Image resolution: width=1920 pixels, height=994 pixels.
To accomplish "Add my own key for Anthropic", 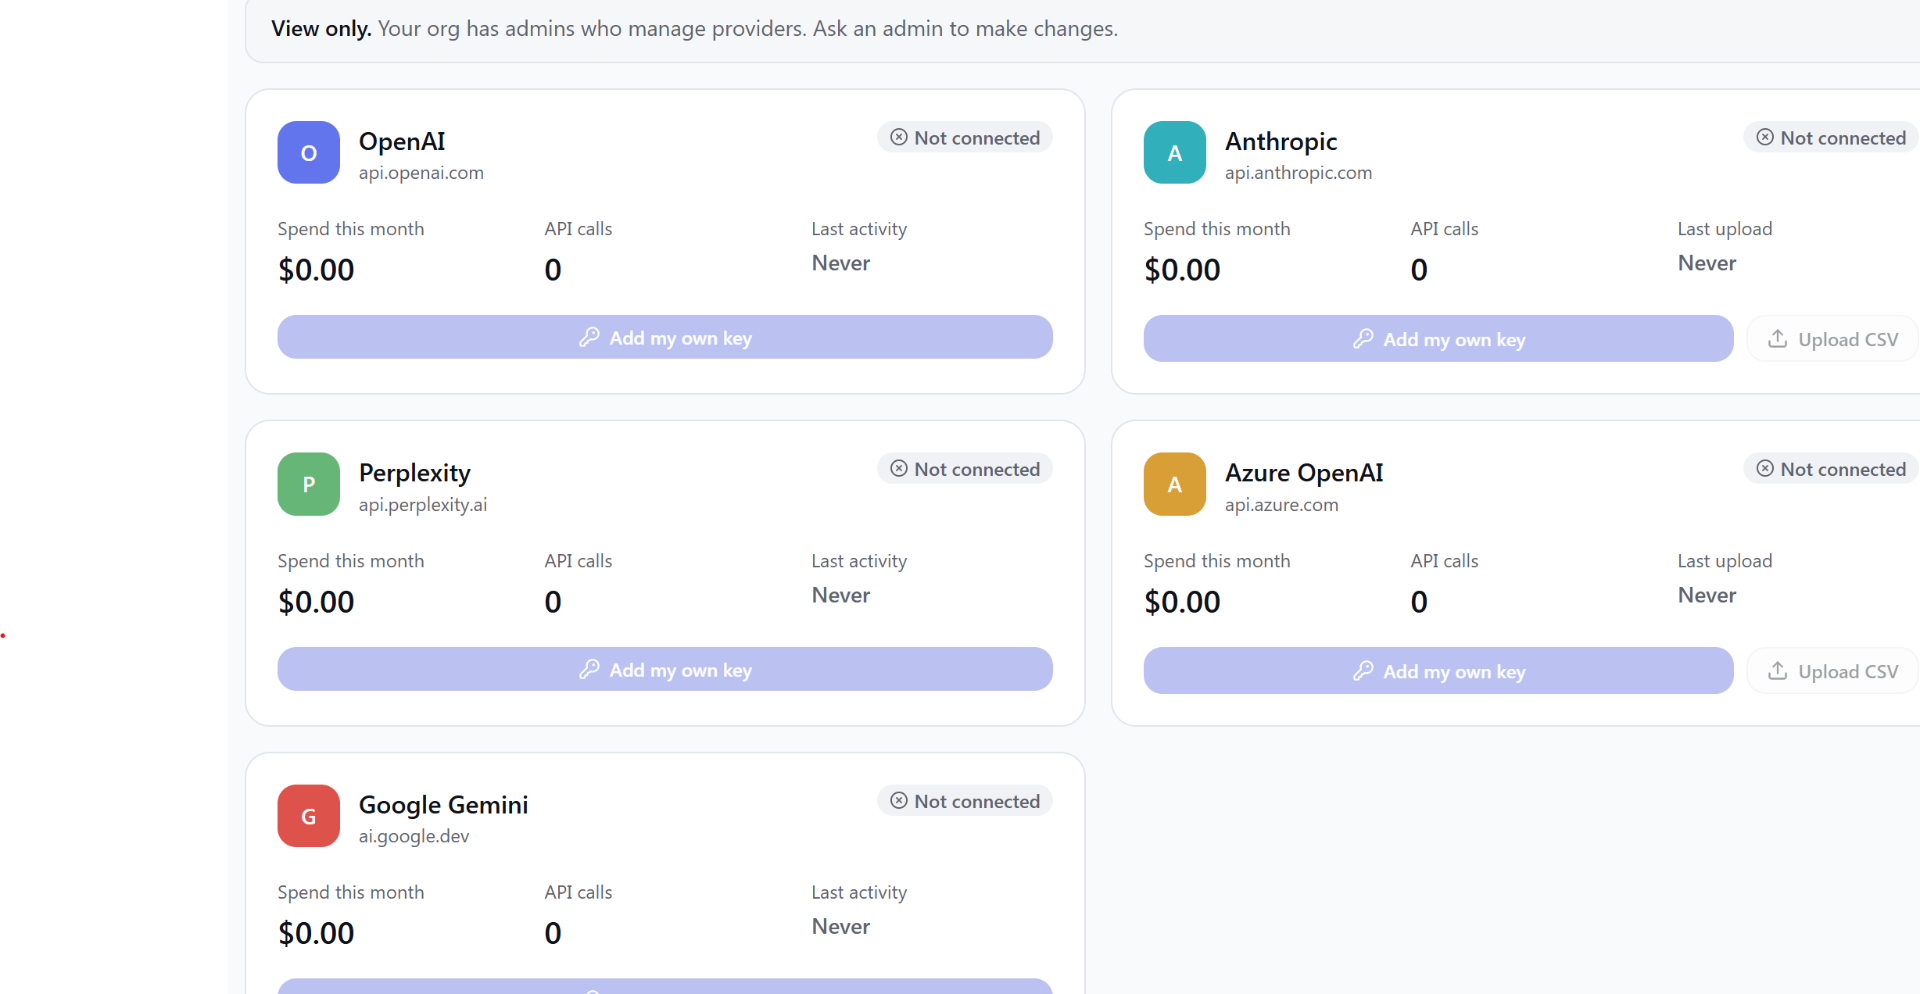I will [1438, 339].
